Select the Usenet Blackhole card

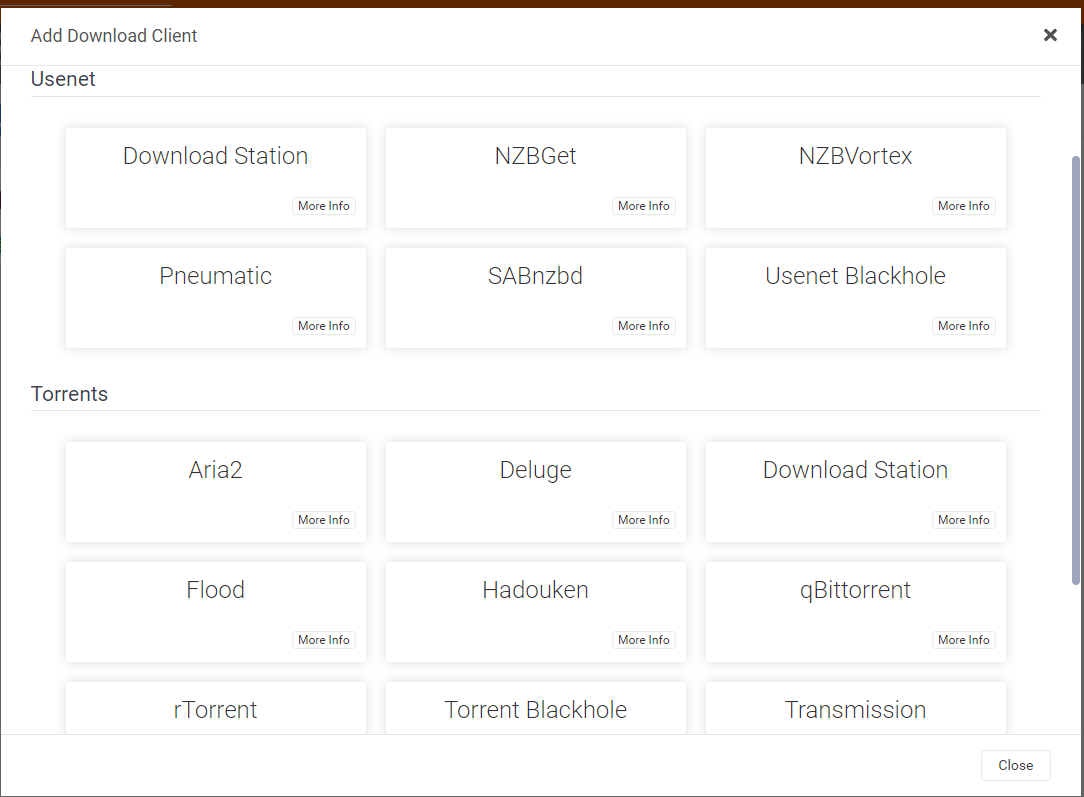(x=856, y=298)
